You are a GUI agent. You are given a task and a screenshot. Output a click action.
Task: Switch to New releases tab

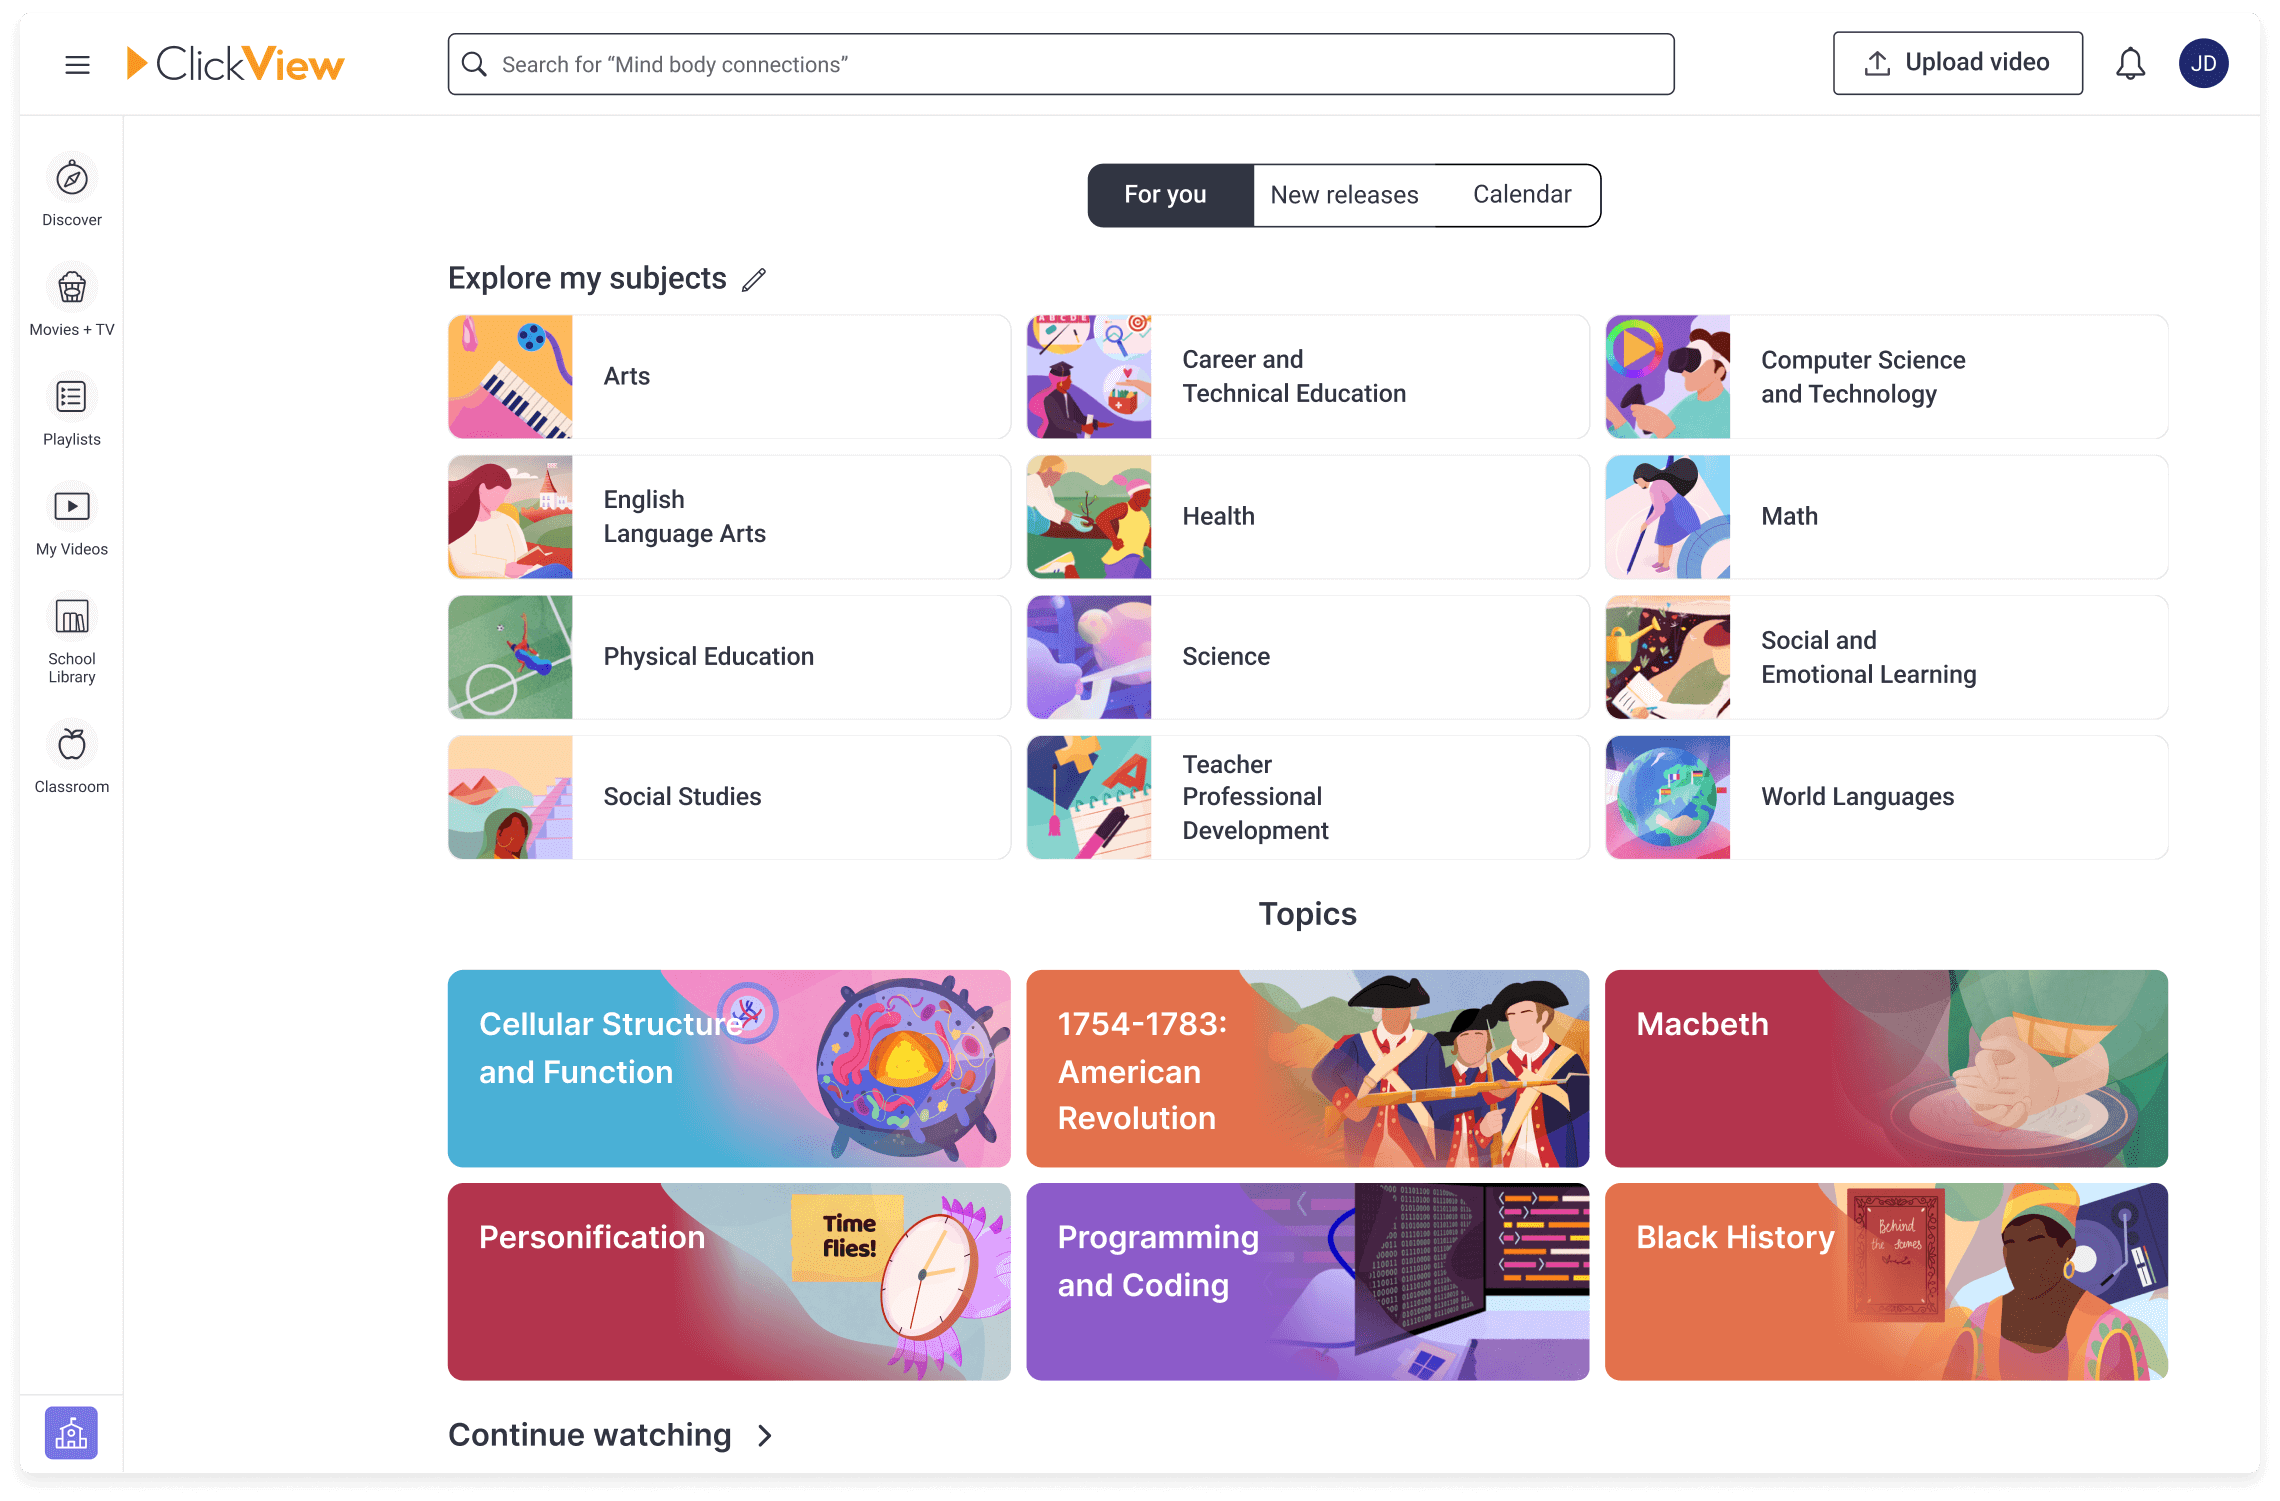pyautogui.click(x=1342, y=194)
